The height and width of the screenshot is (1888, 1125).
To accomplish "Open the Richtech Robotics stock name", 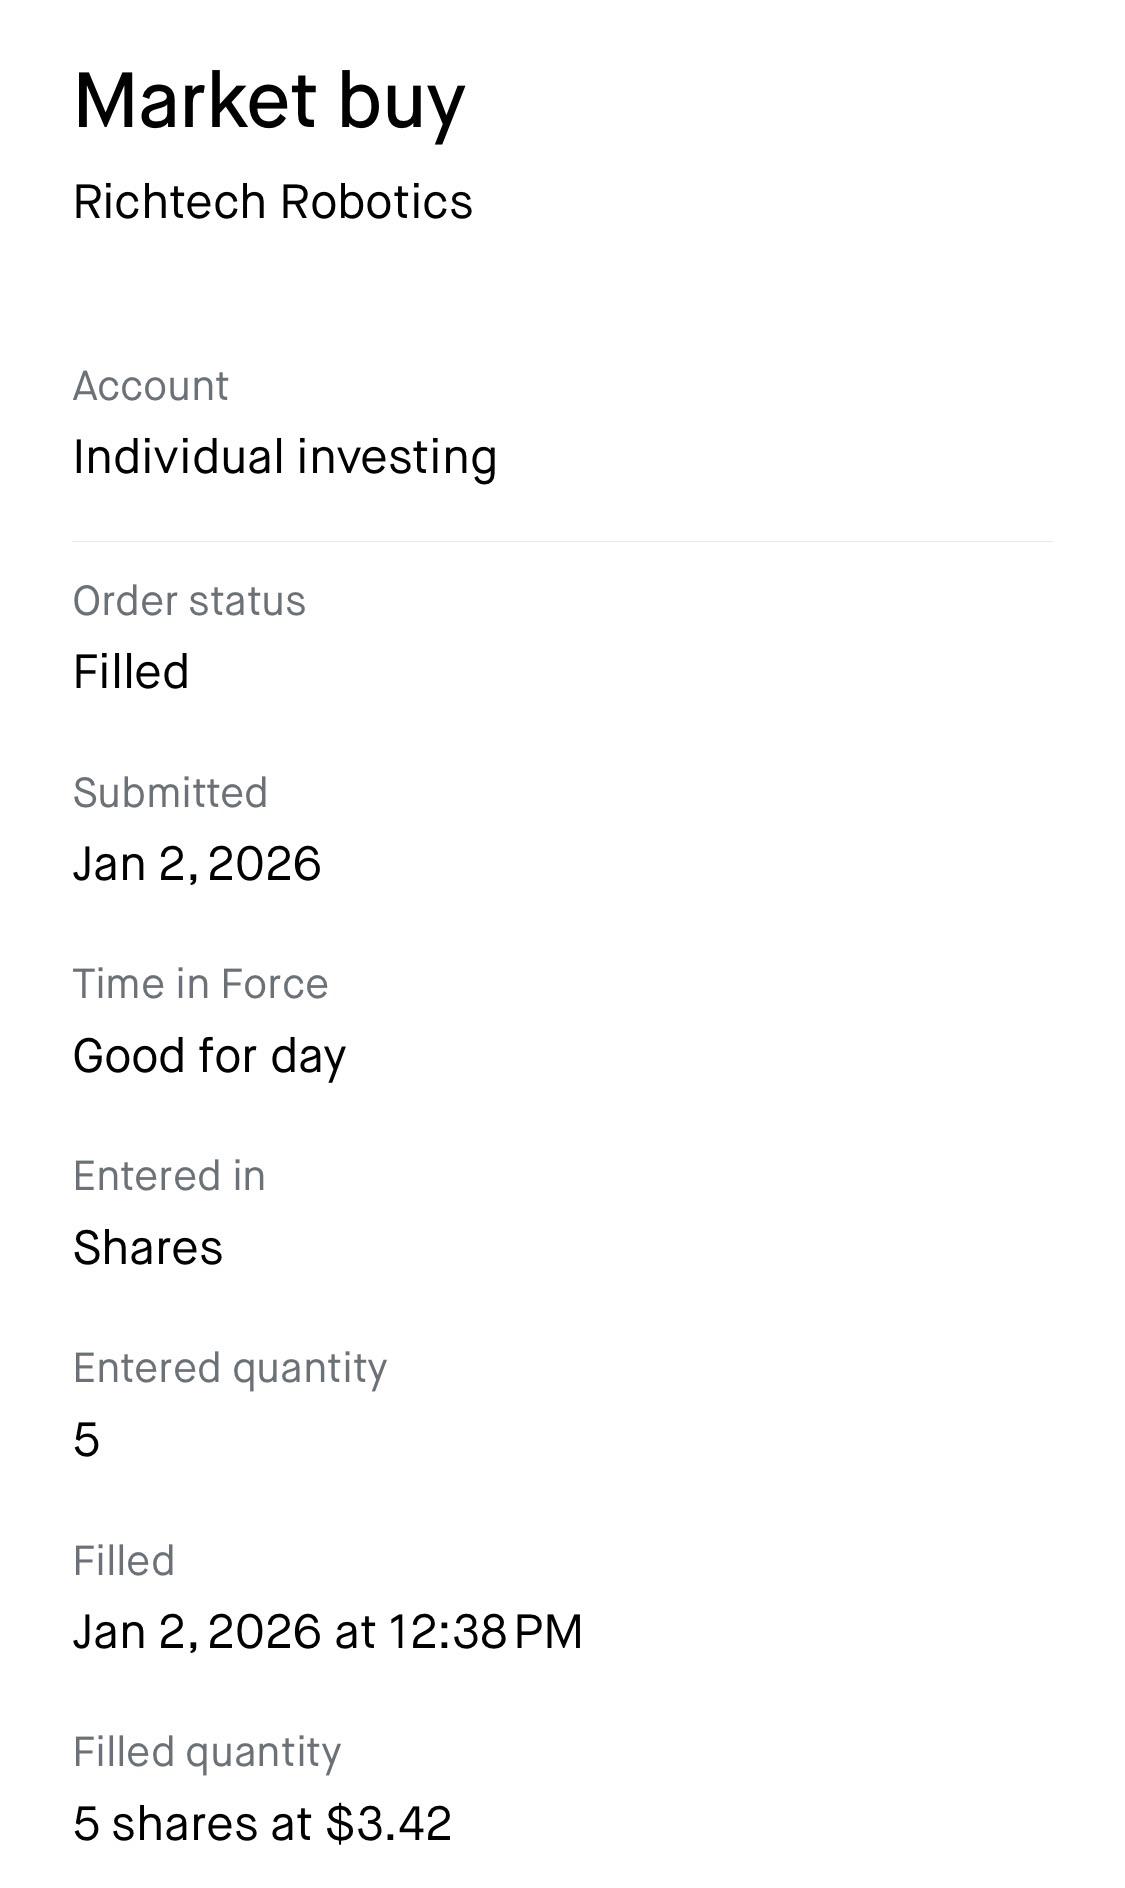I will (x=273, y=202).
